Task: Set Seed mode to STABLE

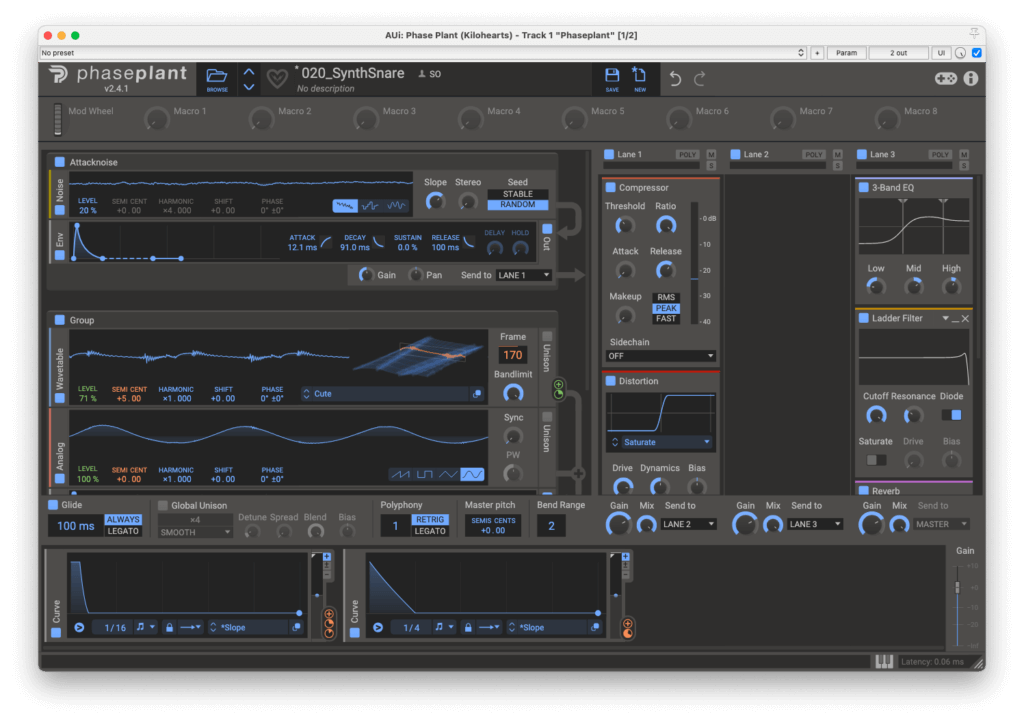Action: 518,194
